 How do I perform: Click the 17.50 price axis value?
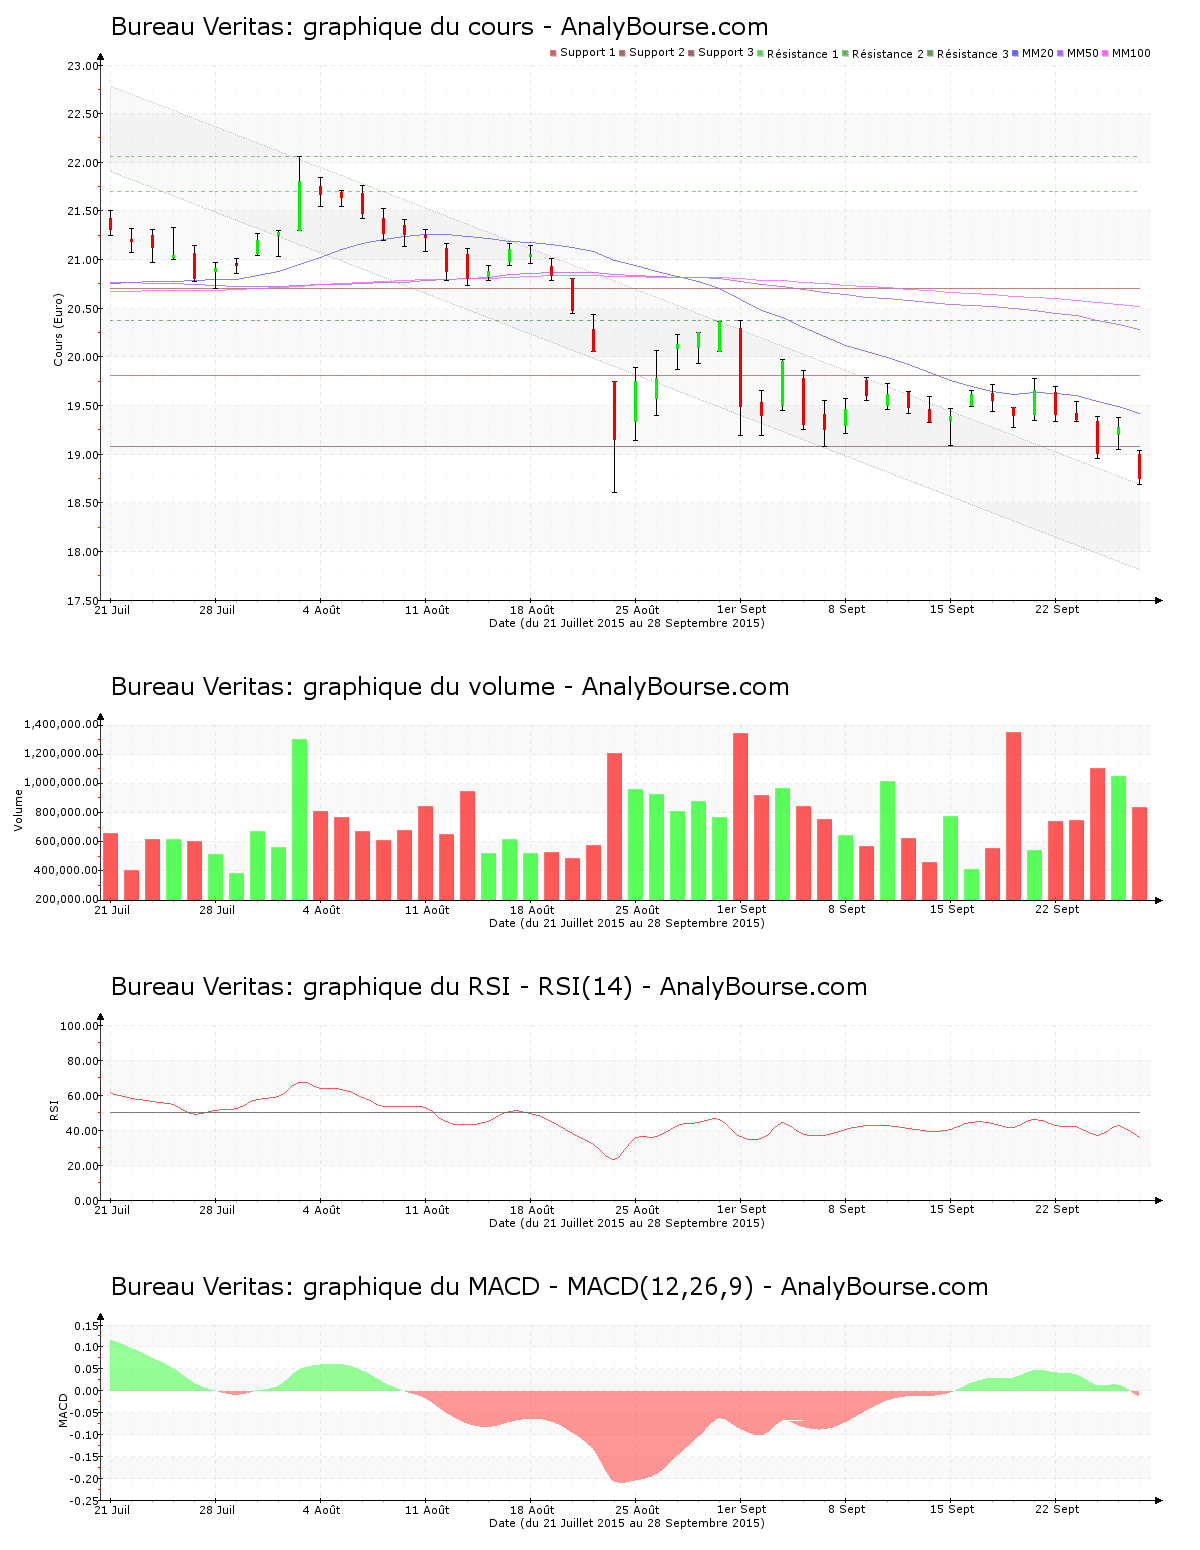83,601
